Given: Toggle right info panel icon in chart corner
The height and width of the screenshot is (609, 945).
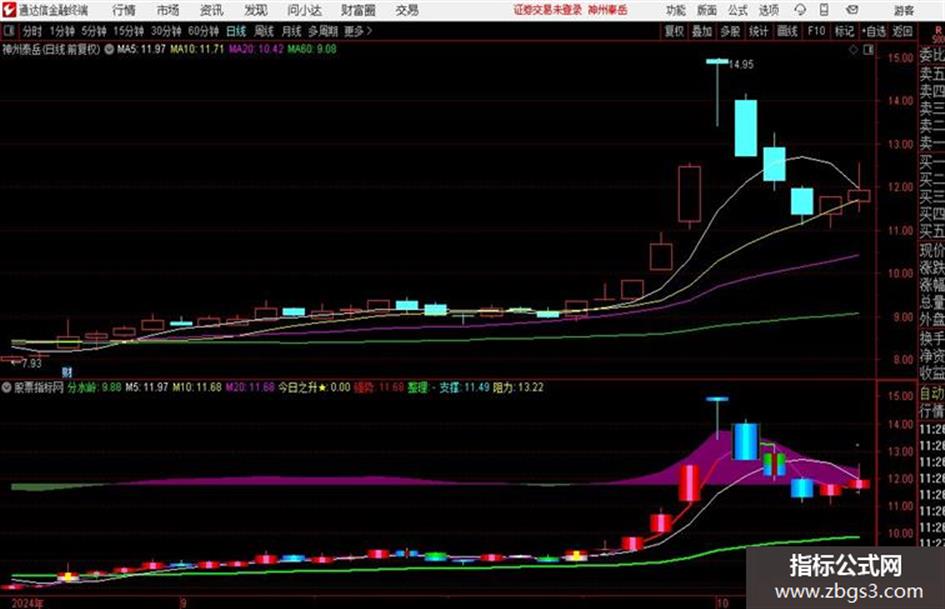Looking at the screenshot, I should coord(868,50).
